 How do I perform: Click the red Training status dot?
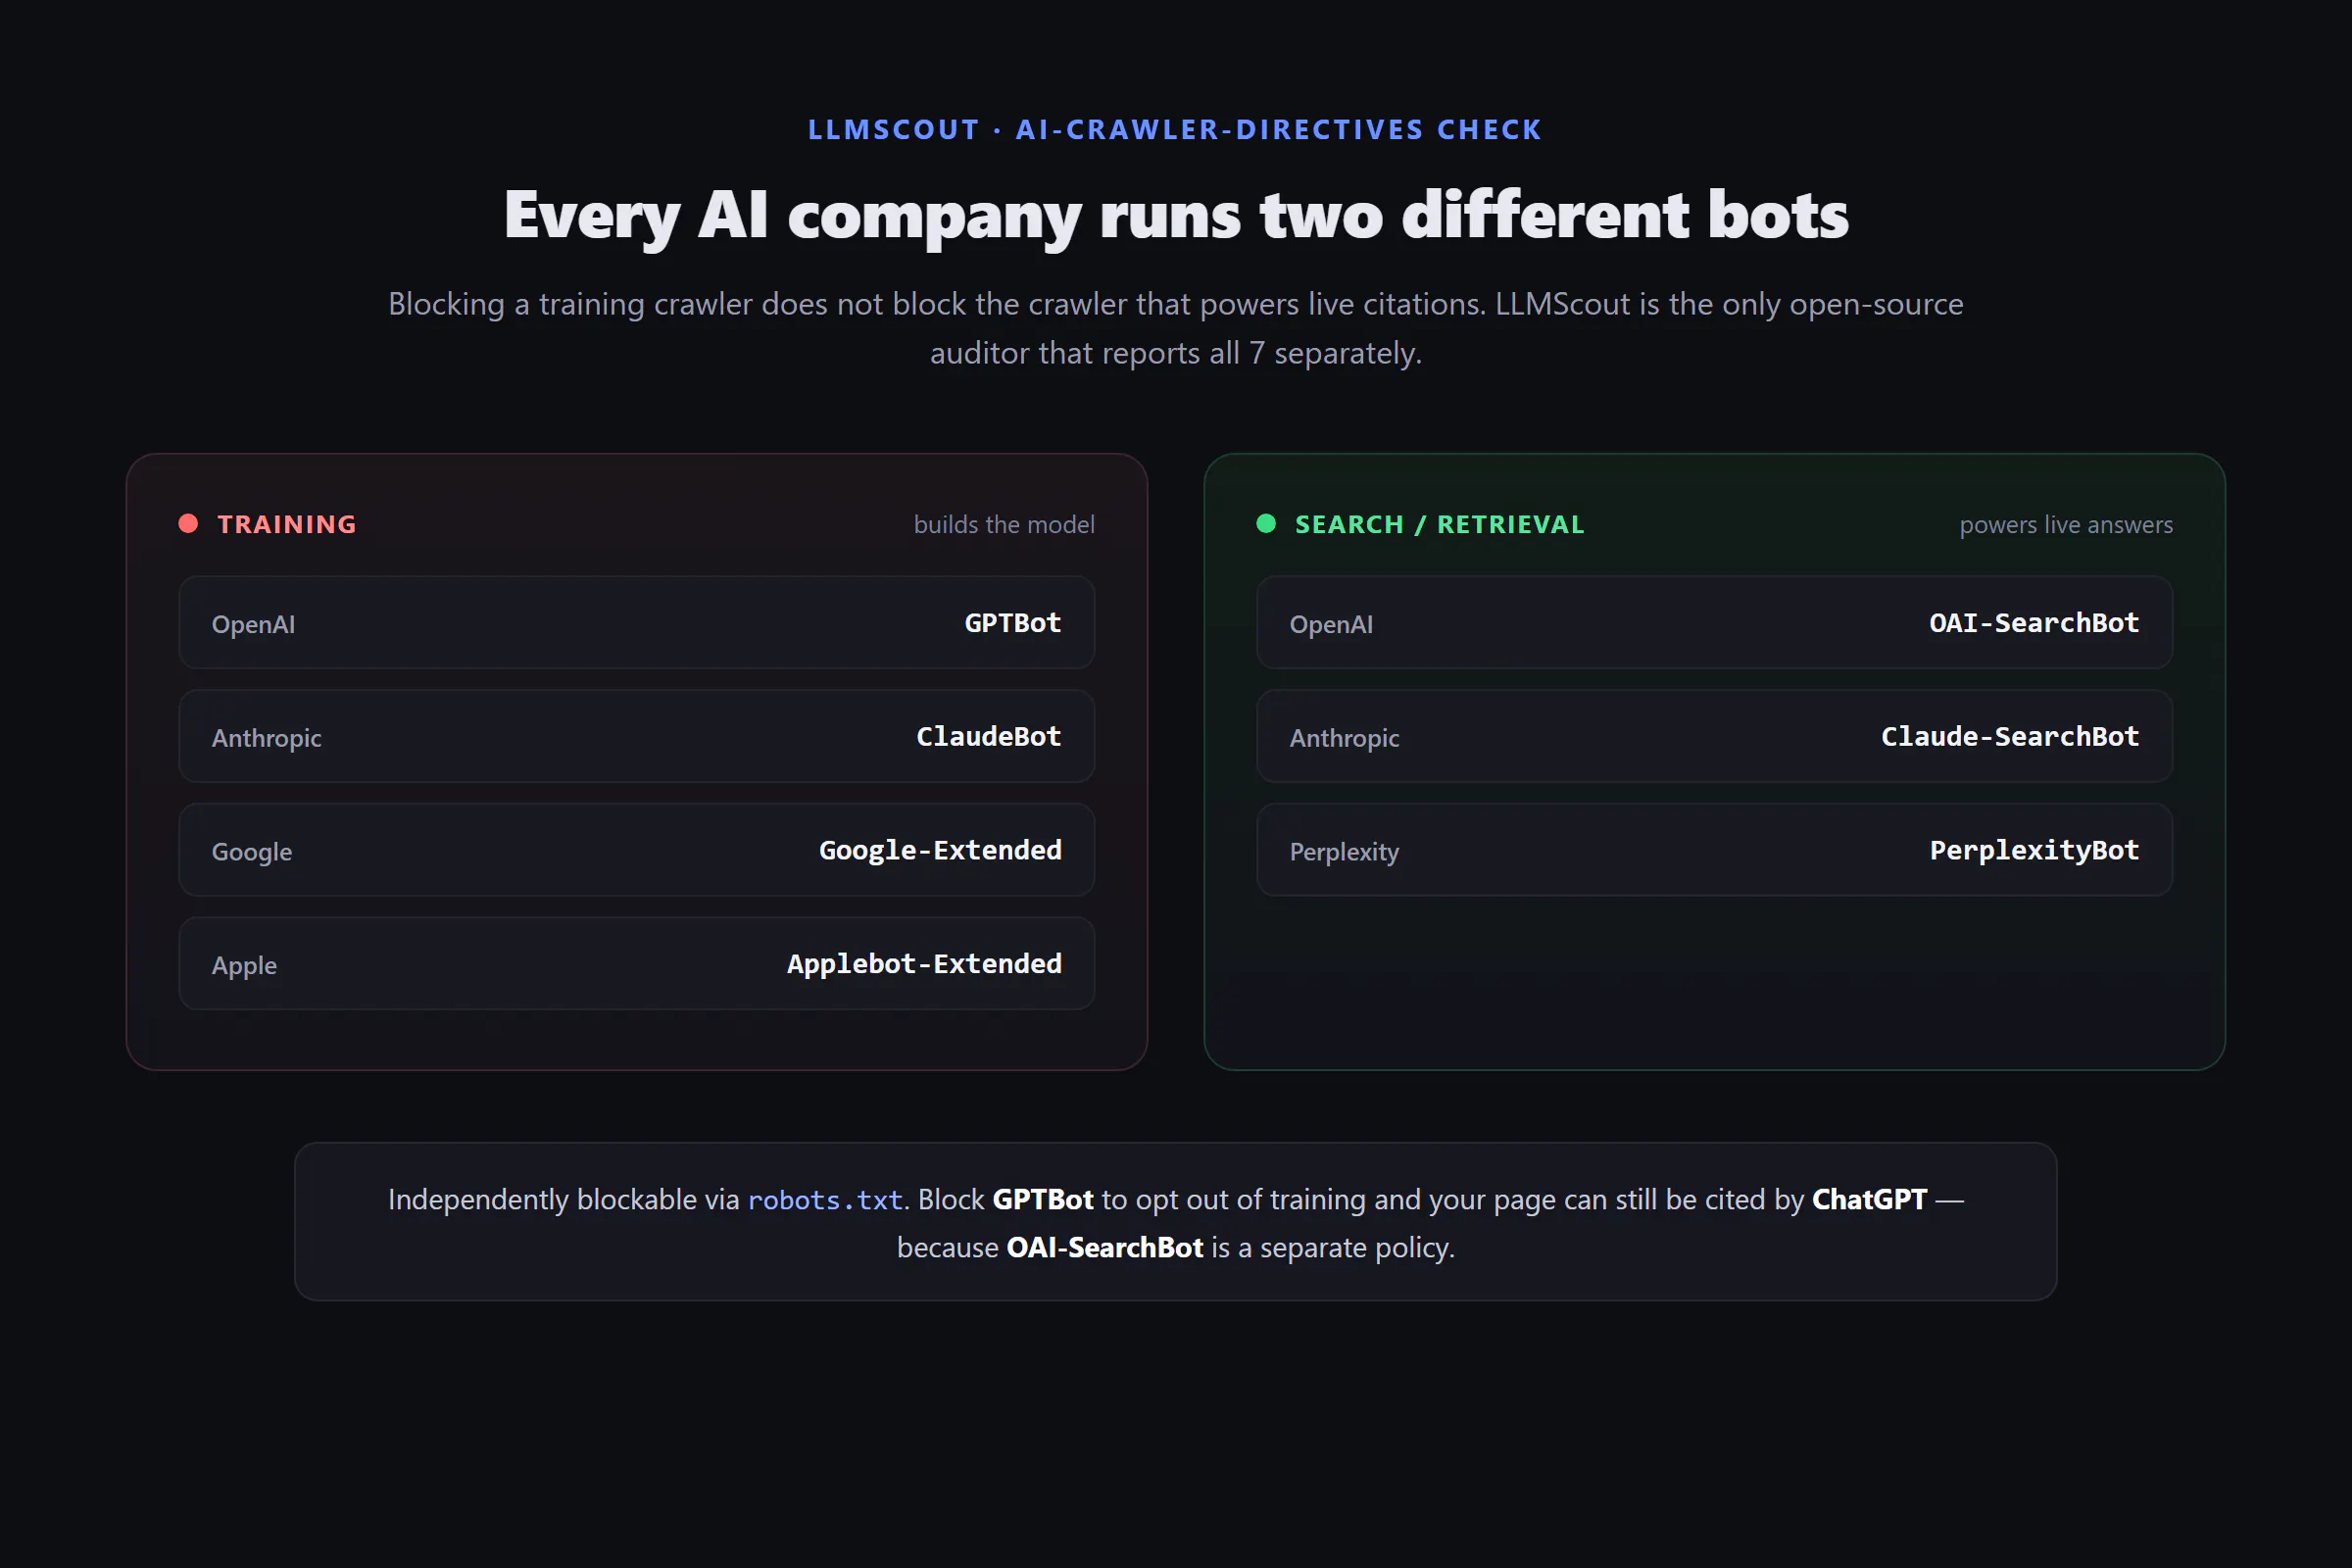coord(188,524)
